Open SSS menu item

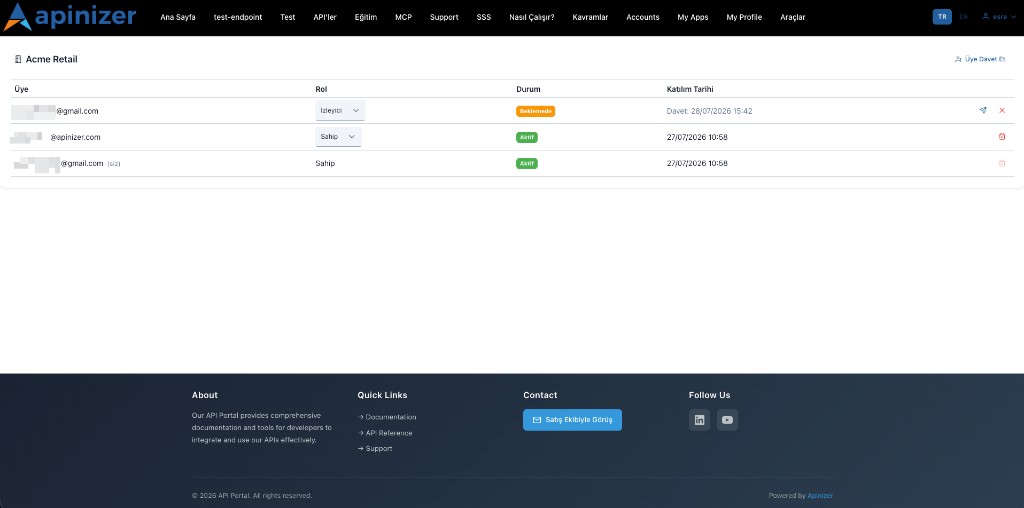click(x=484, y=17)
